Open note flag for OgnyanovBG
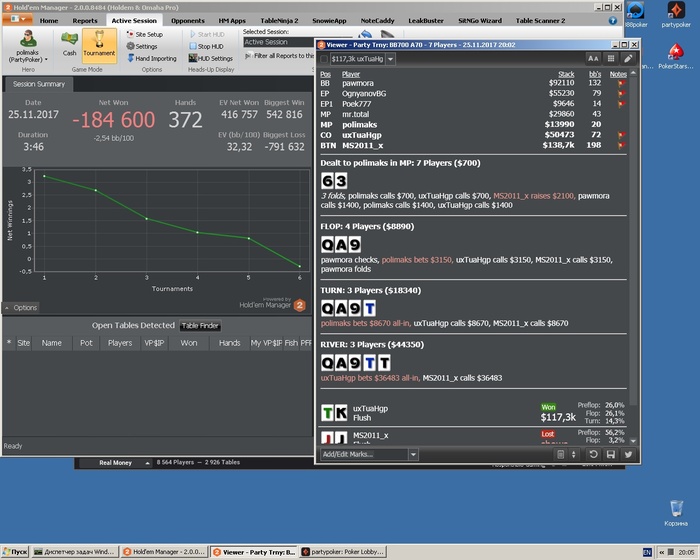Viewport: 700px width, 560px height. 621,93
